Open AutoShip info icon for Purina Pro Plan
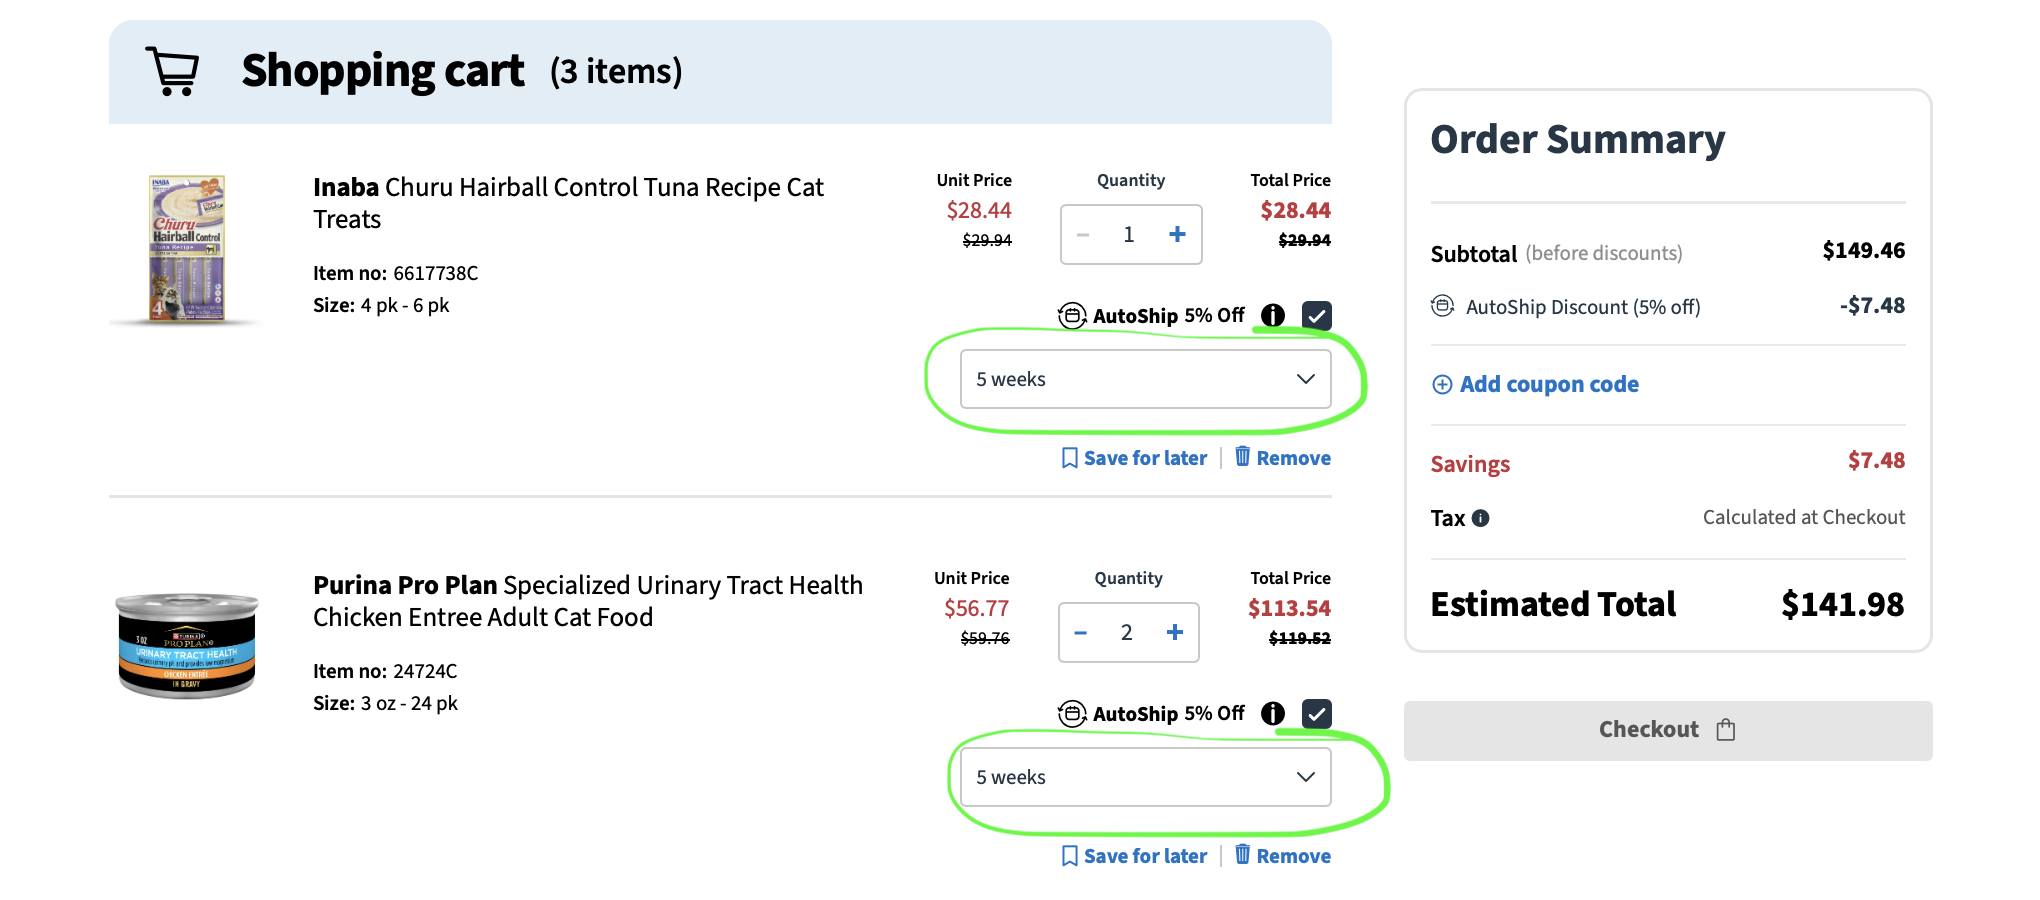The height and width of the screenshot is (900, 2040). [x=1272, y=713]
